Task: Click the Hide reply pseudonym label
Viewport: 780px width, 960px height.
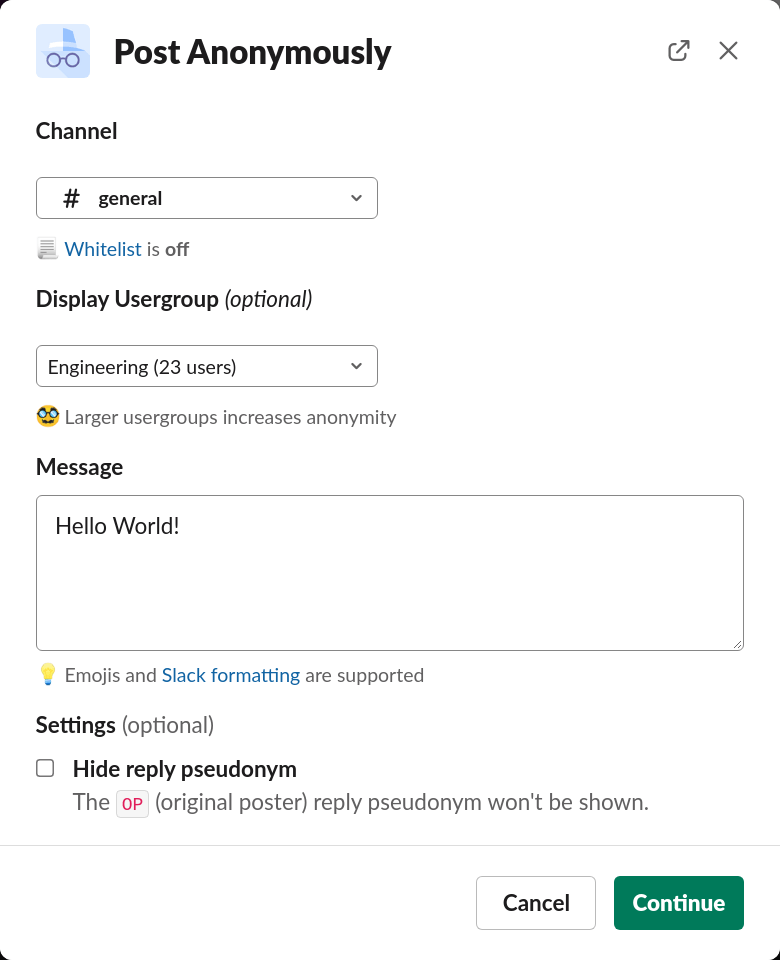Action: click(185, 769)
